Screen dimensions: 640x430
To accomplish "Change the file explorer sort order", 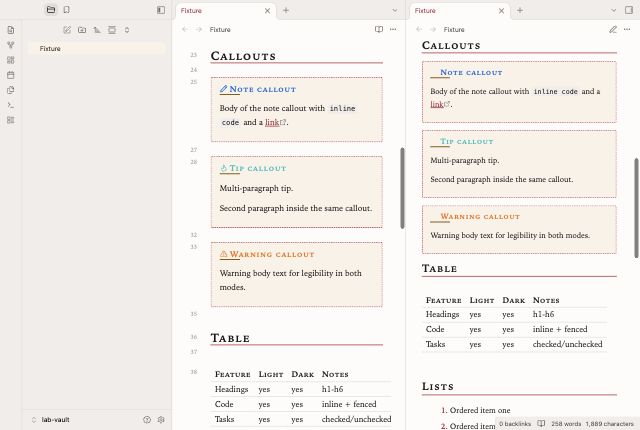I will coord(97,30).
